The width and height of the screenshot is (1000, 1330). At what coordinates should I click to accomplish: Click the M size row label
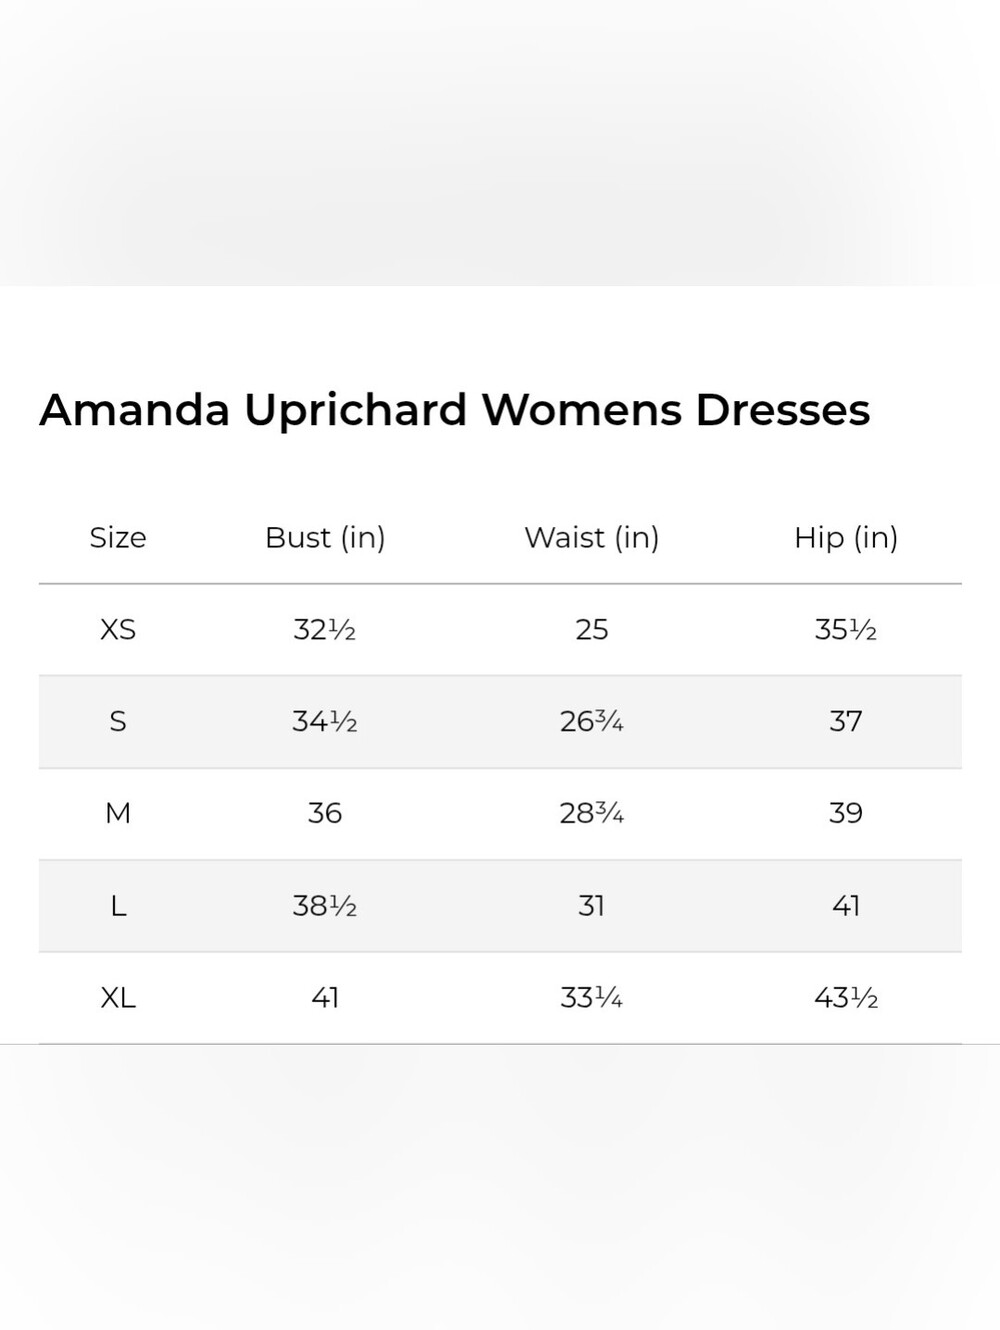pos(118,813)
